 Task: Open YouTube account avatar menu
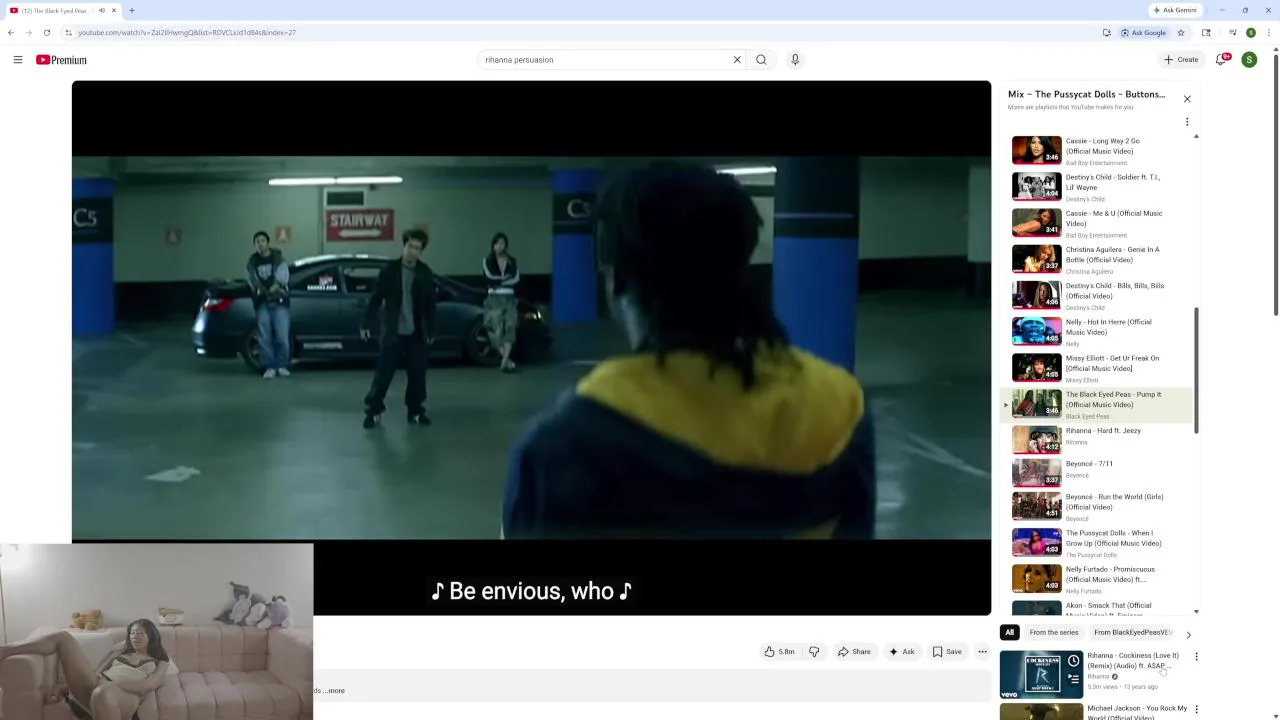pos(1249,60)
